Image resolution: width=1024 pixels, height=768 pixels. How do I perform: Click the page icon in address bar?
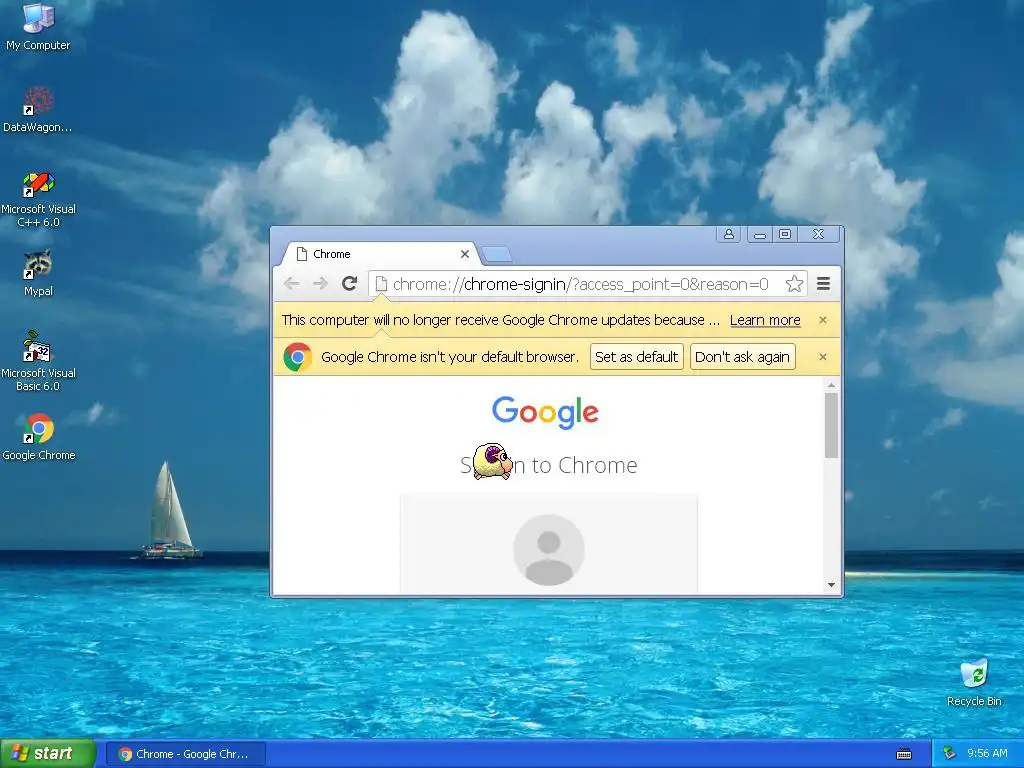pos(381,284)
